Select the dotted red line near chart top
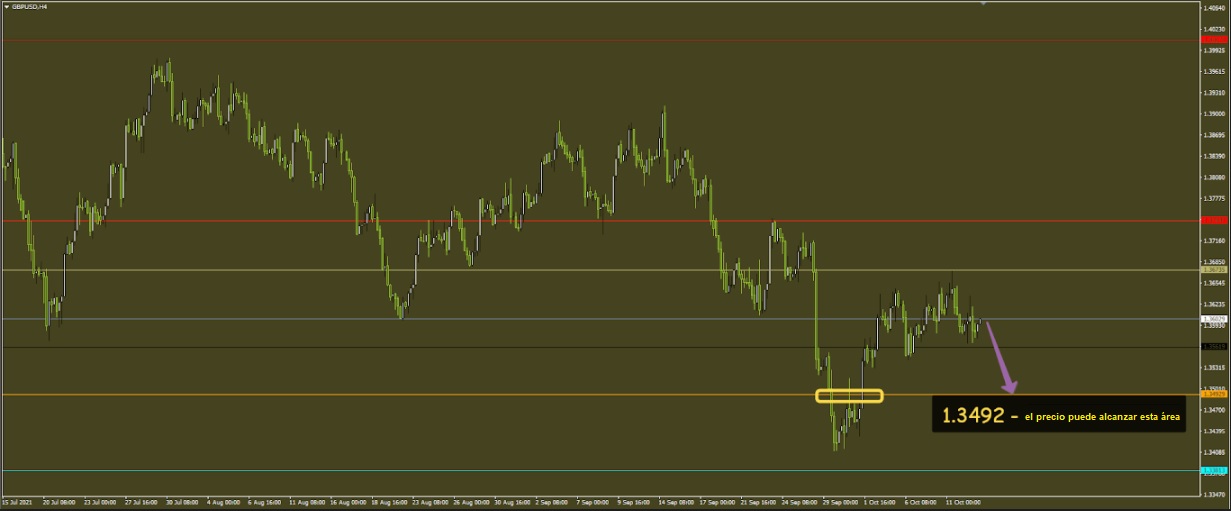Viewport: 1231px width, 511px height. [600, 40]
